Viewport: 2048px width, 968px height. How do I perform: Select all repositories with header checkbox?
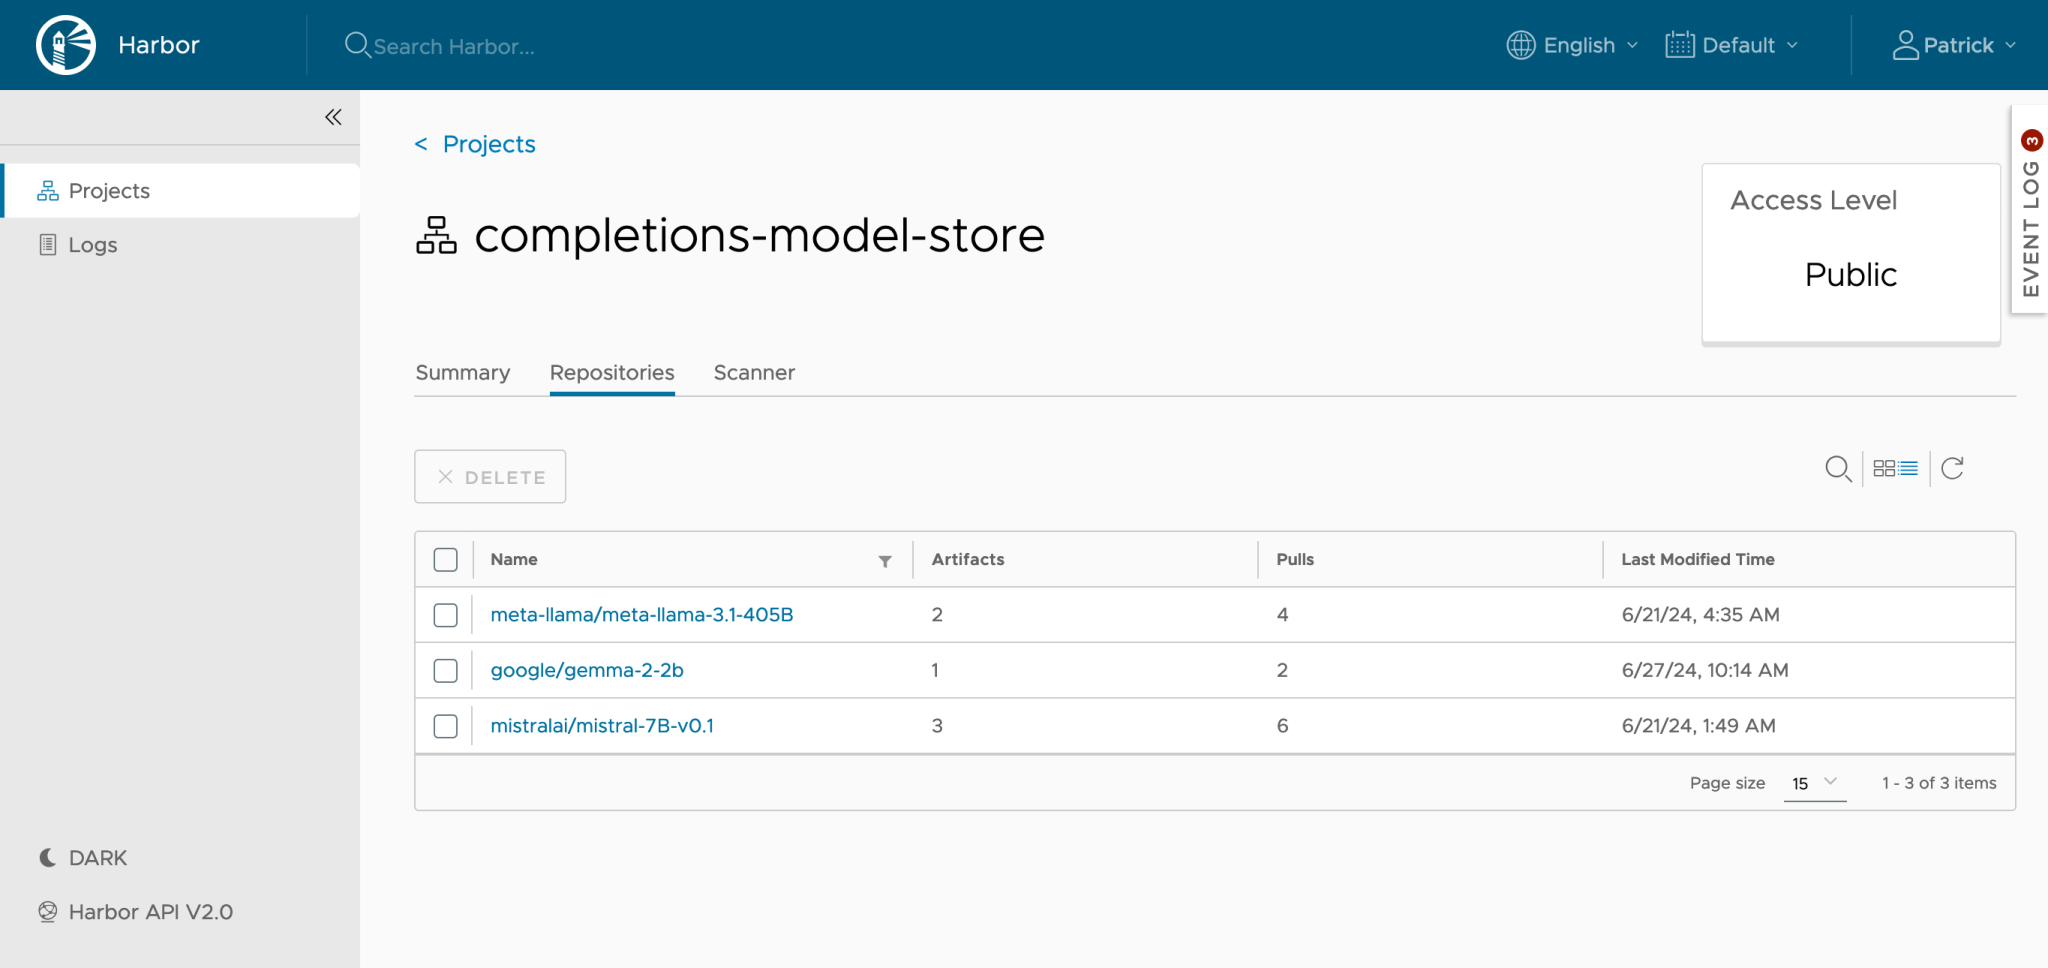pos(446,560)
